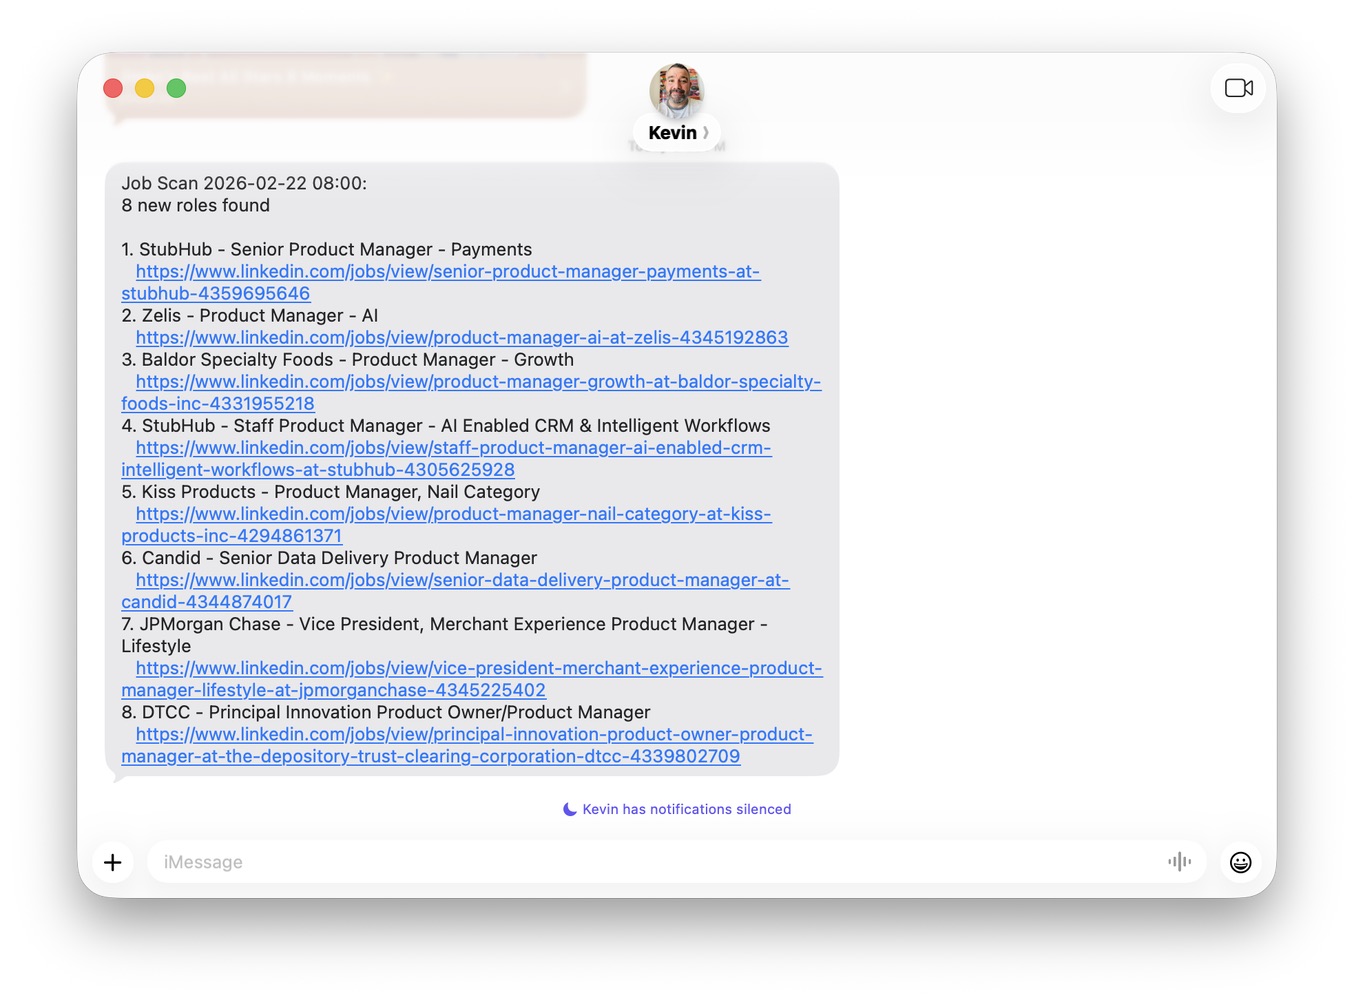The image size is (1354, 1000).
Task: Click '8 new roles found' line
Action: 195,206
